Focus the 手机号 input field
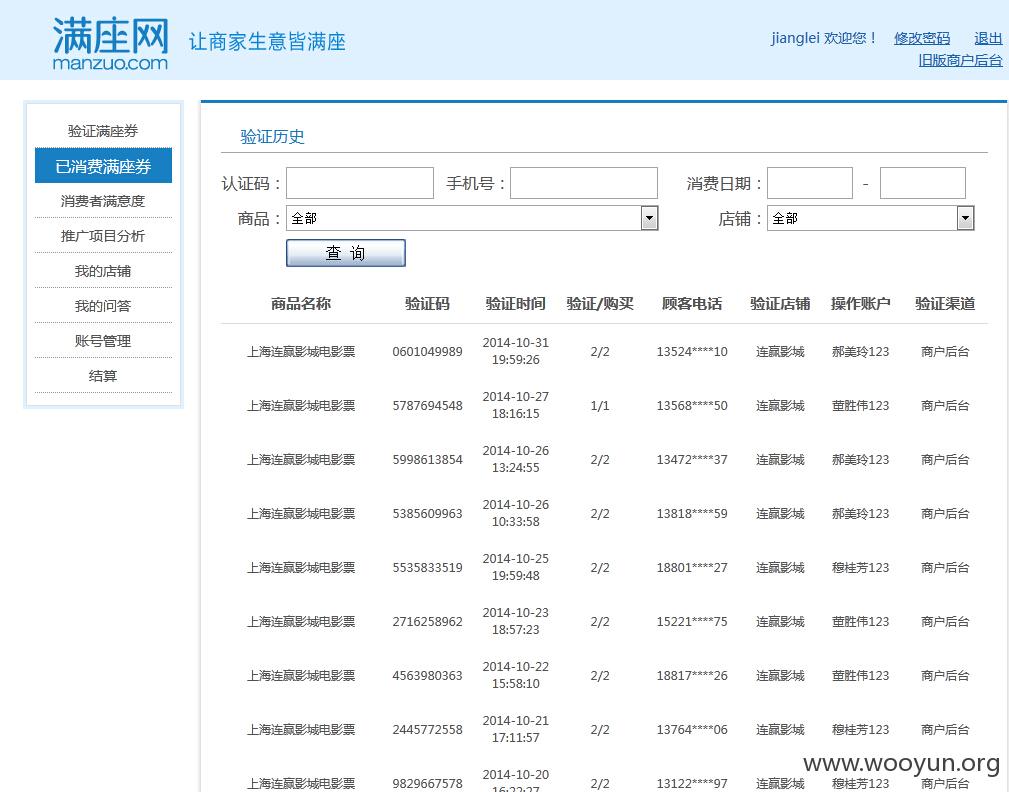Screen dimensions: 1009x792 [x=584, y=183]
